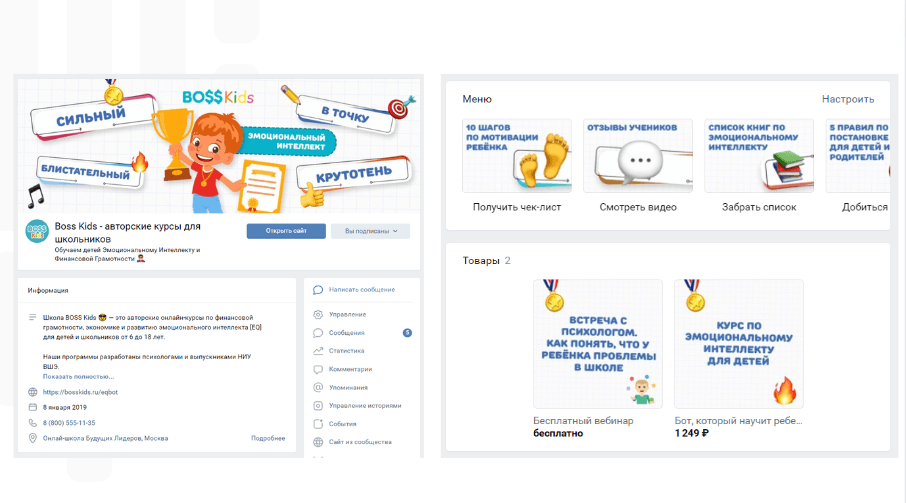Select Сайт из сообщества entry
This screenshot has width=906, height=503.
click(x=361, y=442)
